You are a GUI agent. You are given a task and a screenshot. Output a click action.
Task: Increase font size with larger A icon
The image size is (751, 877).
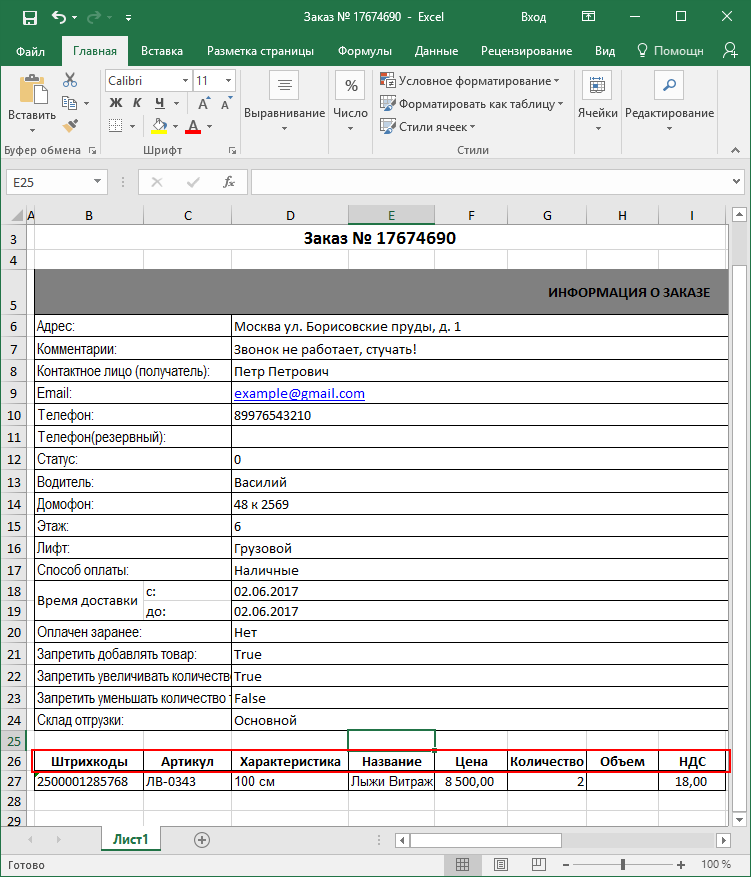[204, 103]
